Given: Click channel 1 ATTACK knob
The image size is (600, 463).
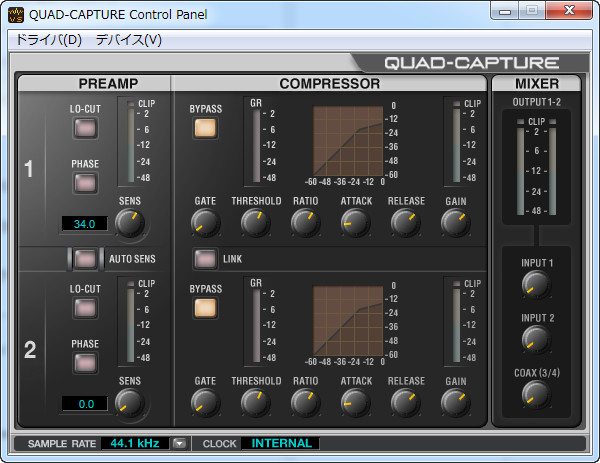Looking at the screenshot, I should click(x=355, y=223).
